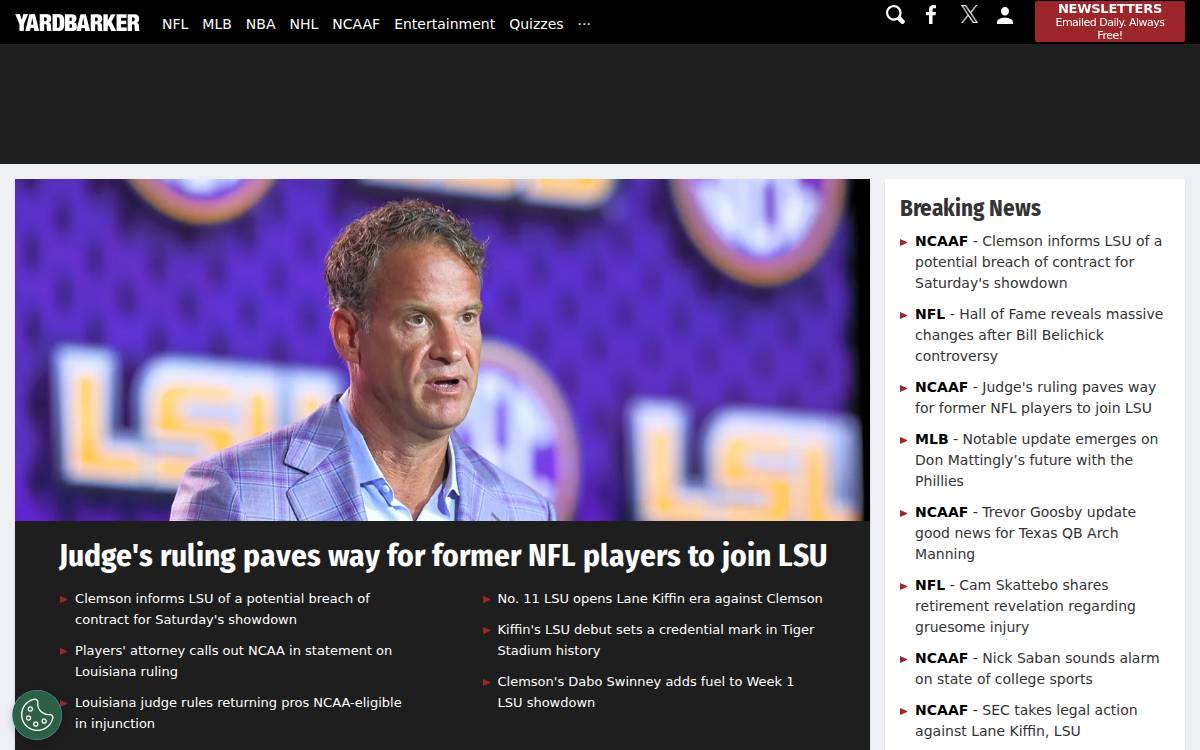
Task: Read SEC takes legal action against Lane Kiffin
Action: (1026, 721)
